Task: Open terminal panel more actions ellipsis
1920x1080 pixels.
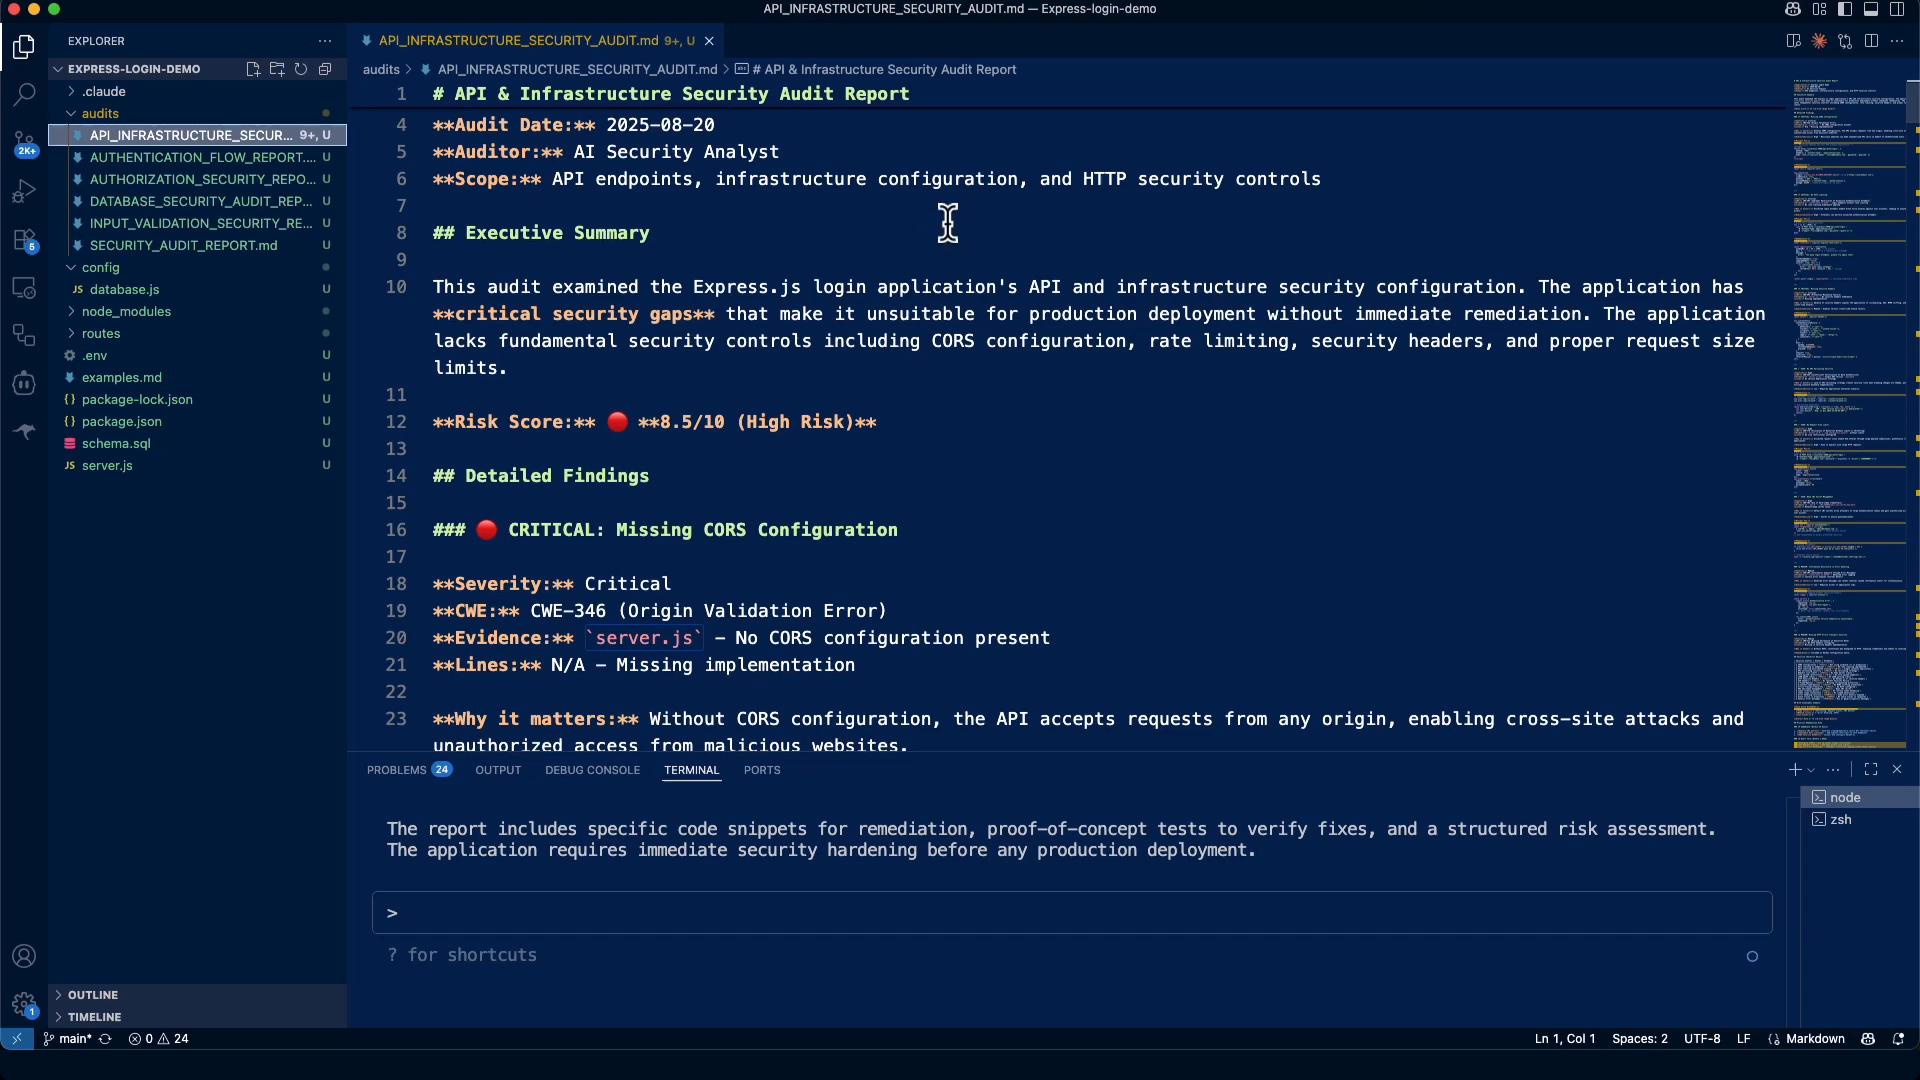Action: pos(1833,769)
